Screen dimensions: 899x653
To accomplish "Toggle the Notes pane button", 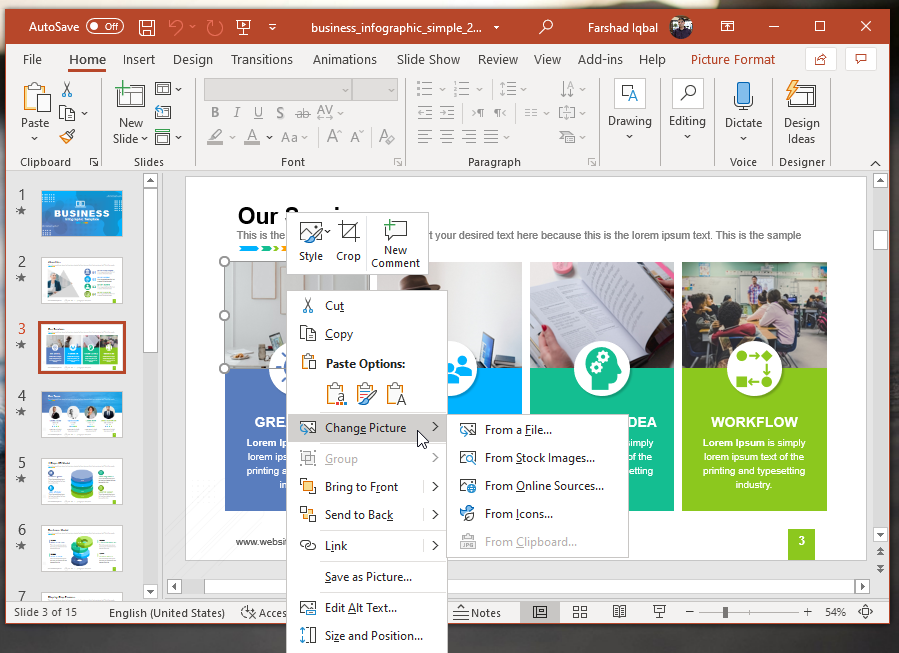I will coord(475,612).
